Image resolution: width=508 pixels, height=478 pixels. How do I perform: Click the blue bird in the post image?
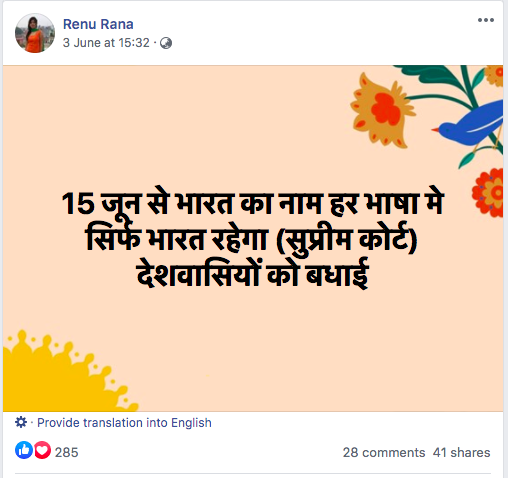tap(468, 124)
